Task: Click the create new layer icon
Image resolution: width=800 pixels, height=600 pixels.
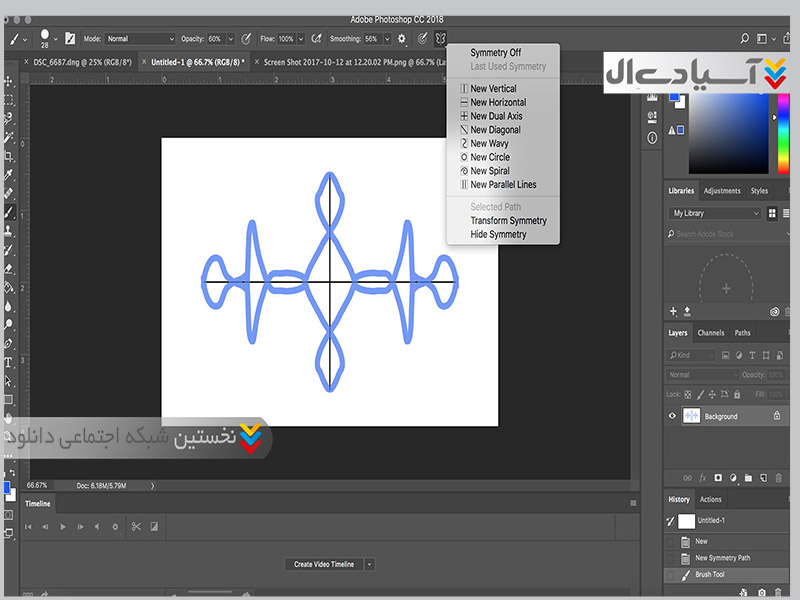Action: point(764,478)
